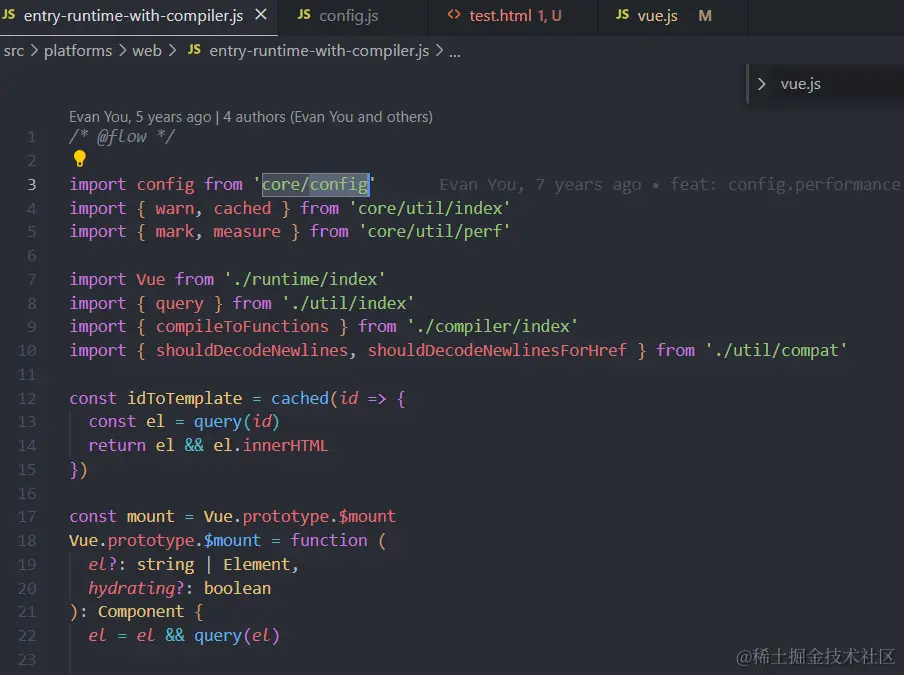The height and width of the screenshot is (675, 904).
Task: Open the web breadcrumb folder
Action: click(147, 51)
